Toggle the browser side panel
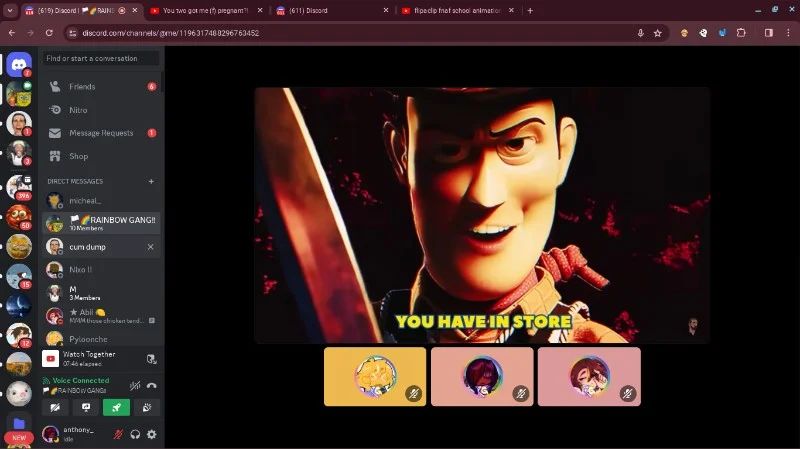The image size is (800, 449). 769,33
